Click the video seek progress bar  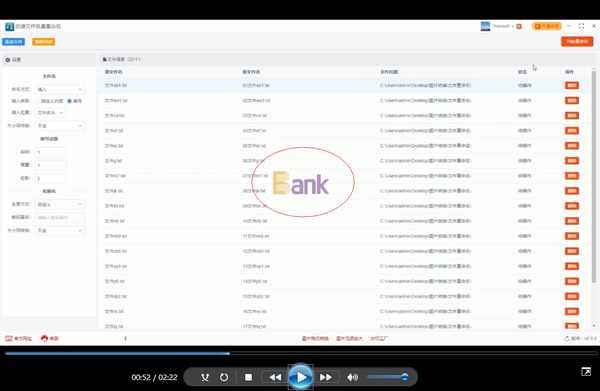(x=301, y=354)
